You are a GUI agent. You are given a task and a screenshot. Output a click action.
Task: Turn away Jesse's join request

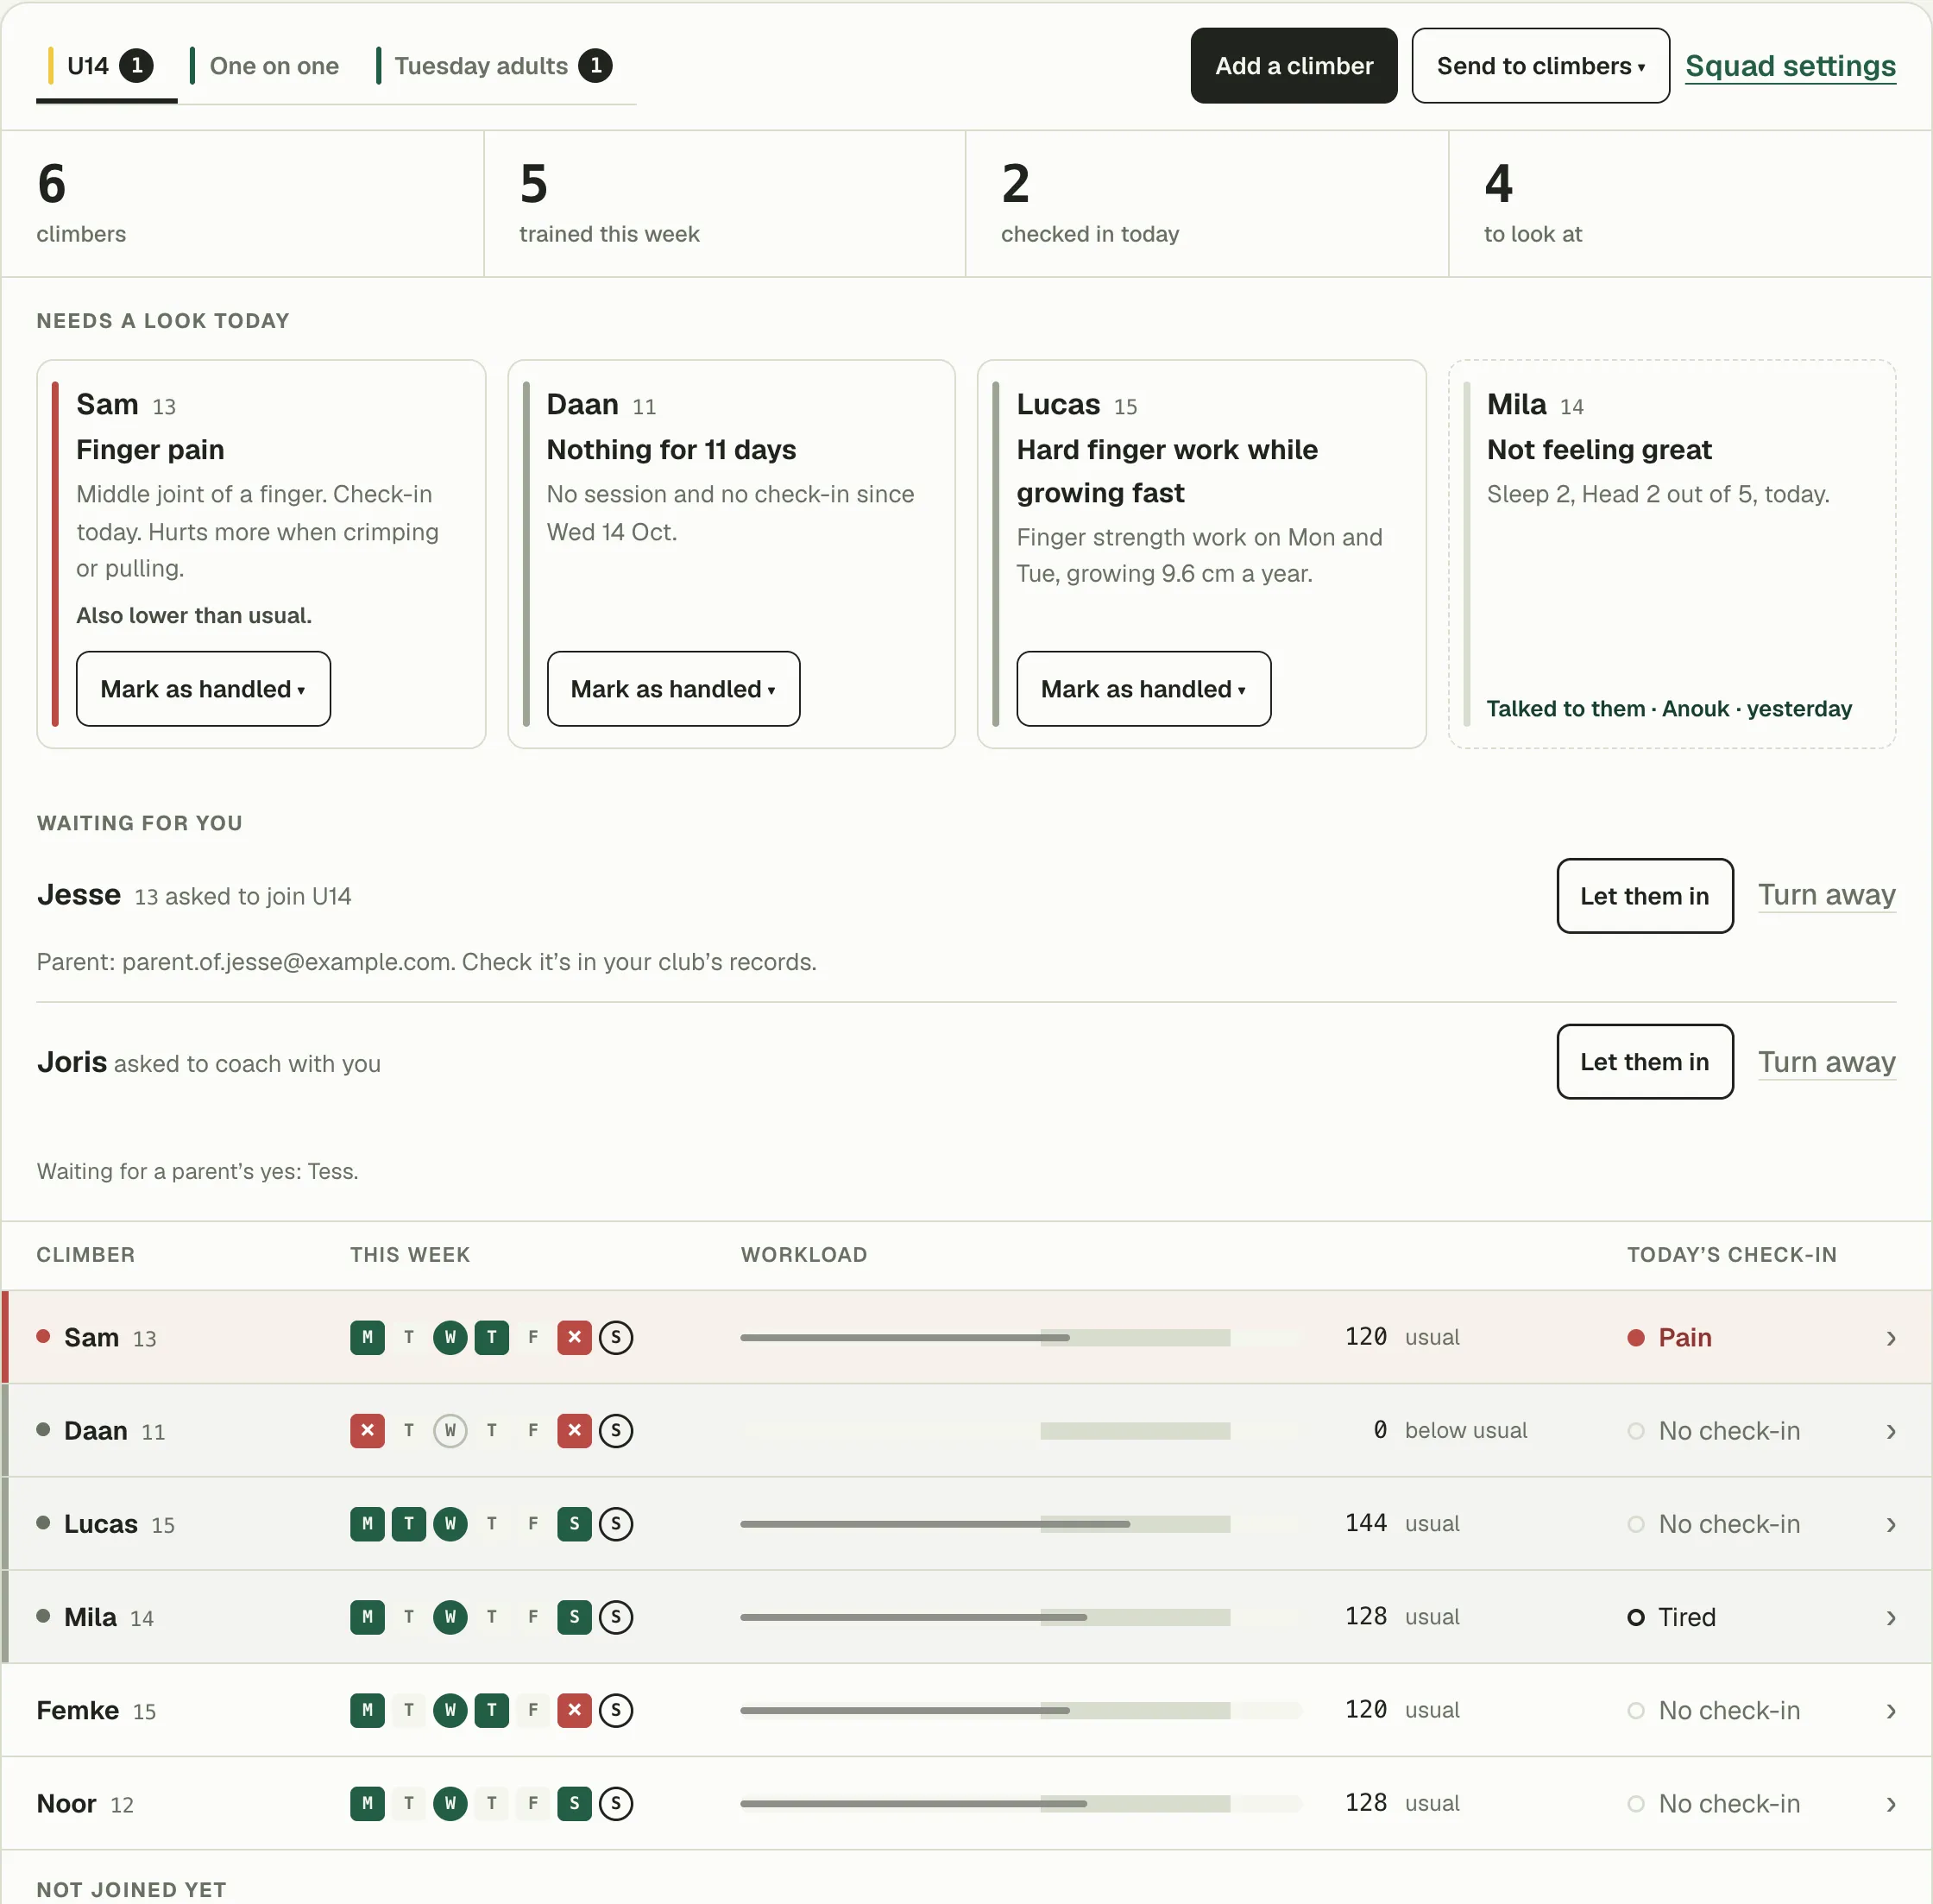tap(1827, 895)
